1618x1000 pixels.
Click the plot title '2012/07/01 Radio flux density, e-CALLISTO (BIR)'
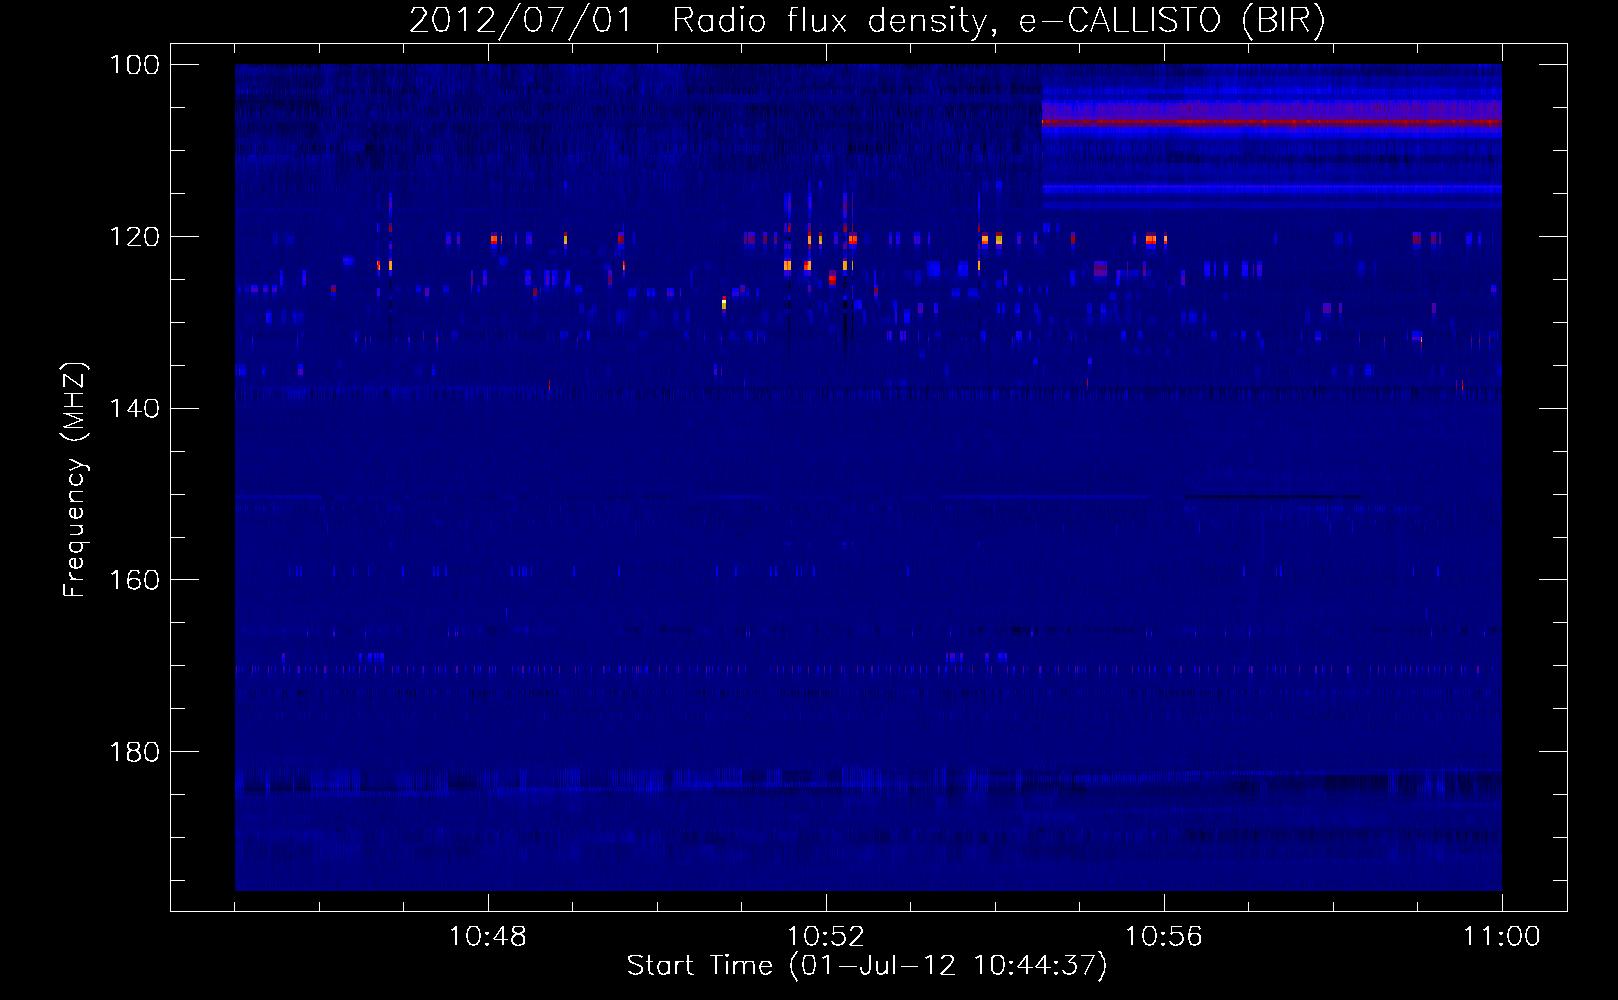pyautogui.click(x=867, y=20)
